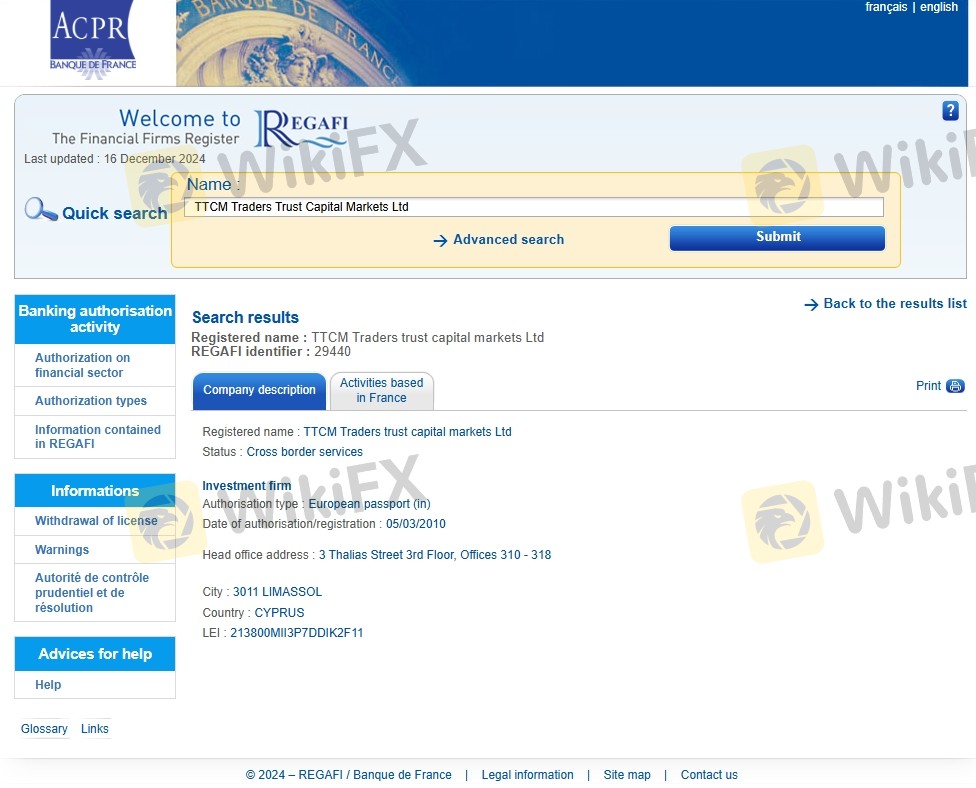Image resolution: width=976 pixels, height=788 pixels.
Task: Click the authorisation date 05/03/2010
Action: click(x=416, y=524)
